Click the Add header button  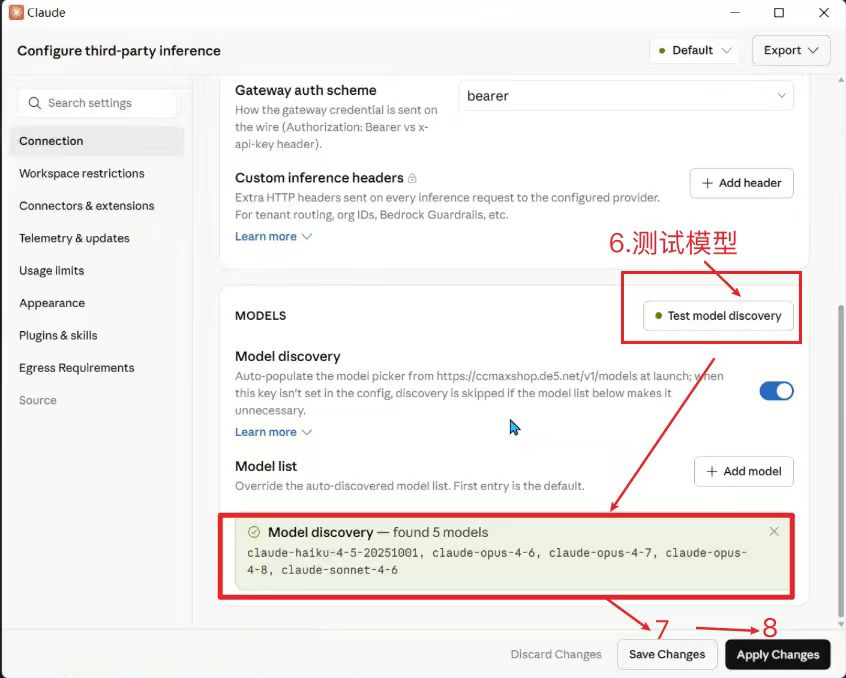tap(741, 183)
